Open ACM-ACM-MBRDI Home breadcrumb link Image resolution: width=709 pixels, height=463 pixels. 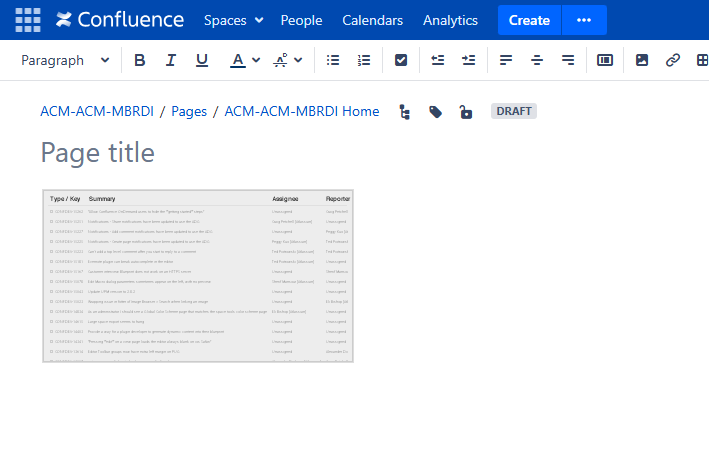click(x=302, y=111)
